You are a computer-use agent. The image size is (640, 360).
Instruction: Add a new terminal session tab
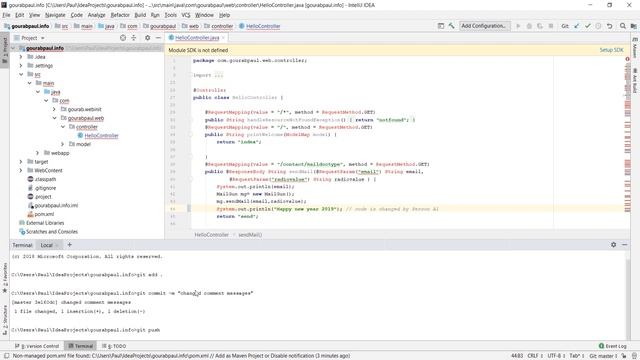(x=69, y=244)
